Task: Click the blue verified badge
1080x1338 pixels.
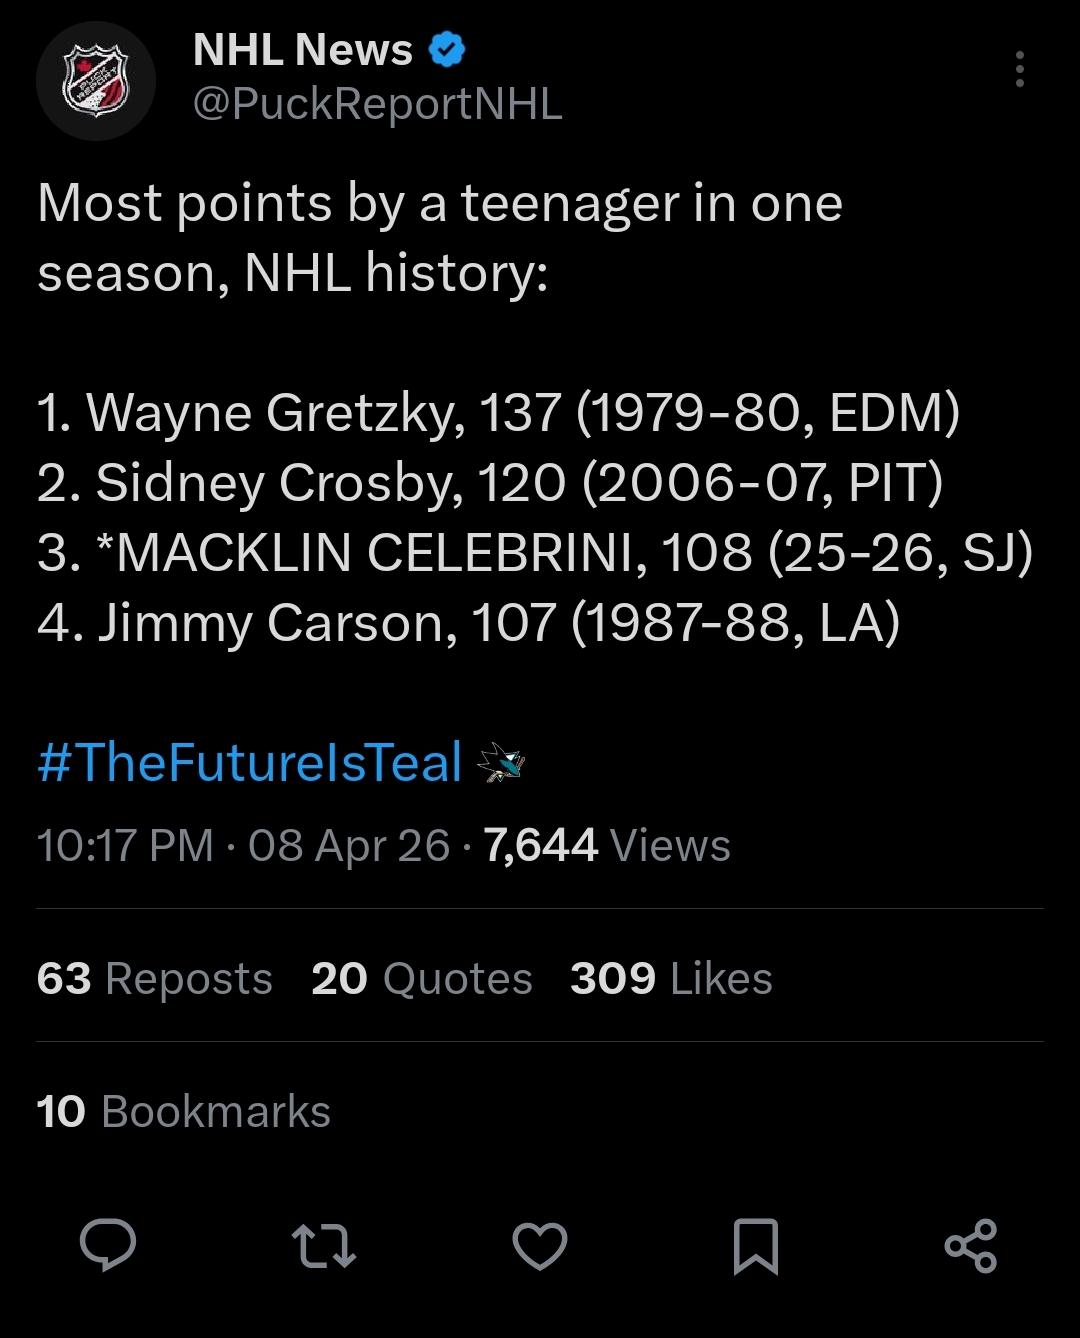Action: click(447, 50)
